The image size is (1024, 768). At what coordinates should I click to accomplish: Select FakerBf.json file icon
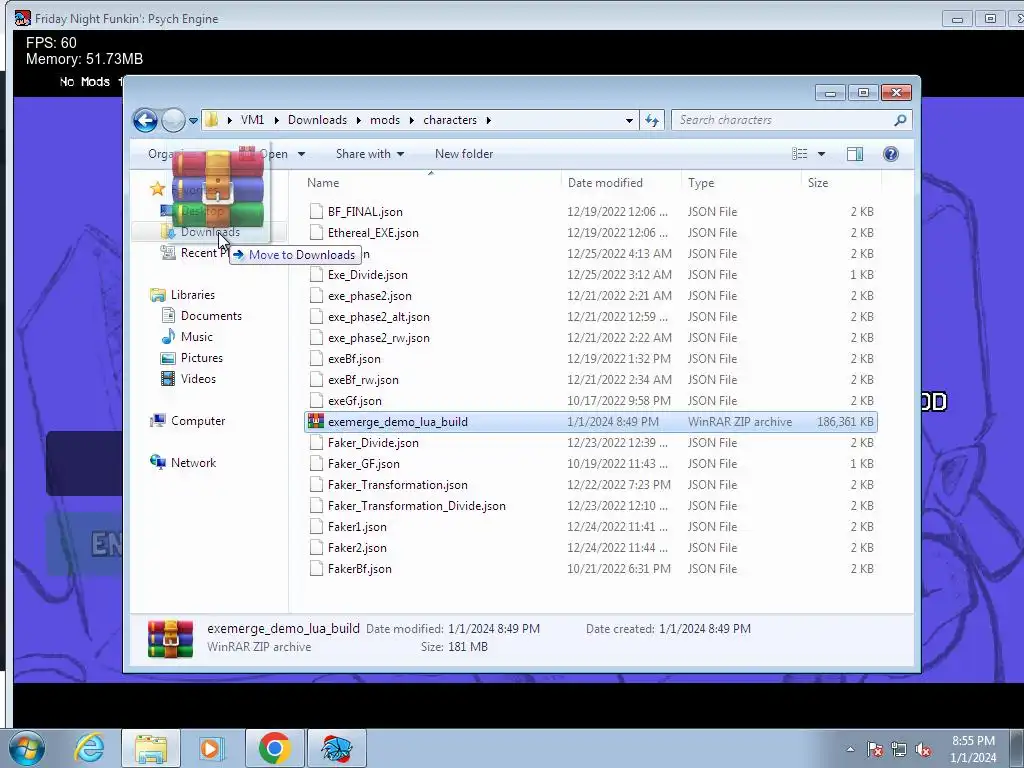(316, 569)
